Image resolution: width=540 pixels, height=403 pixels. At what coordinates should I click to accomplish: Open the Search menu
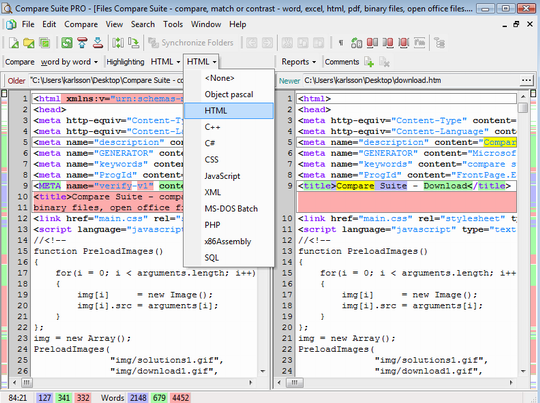click(143, 24)
